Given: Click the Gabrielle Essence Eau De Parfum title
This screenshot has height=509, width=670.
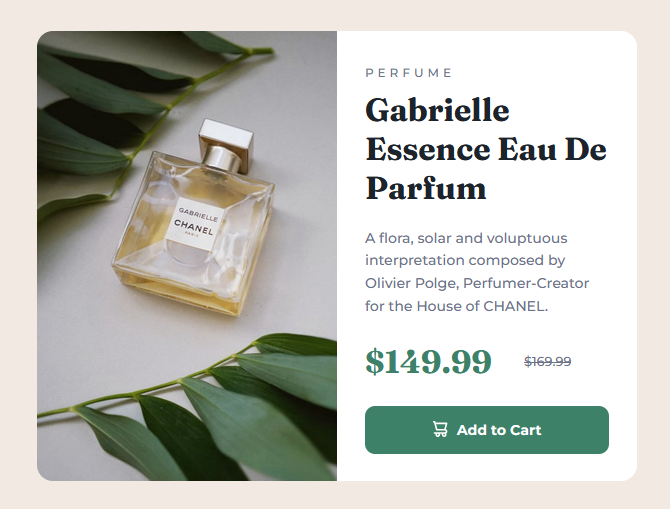Looking at the screenshot, I should [486, 149].
